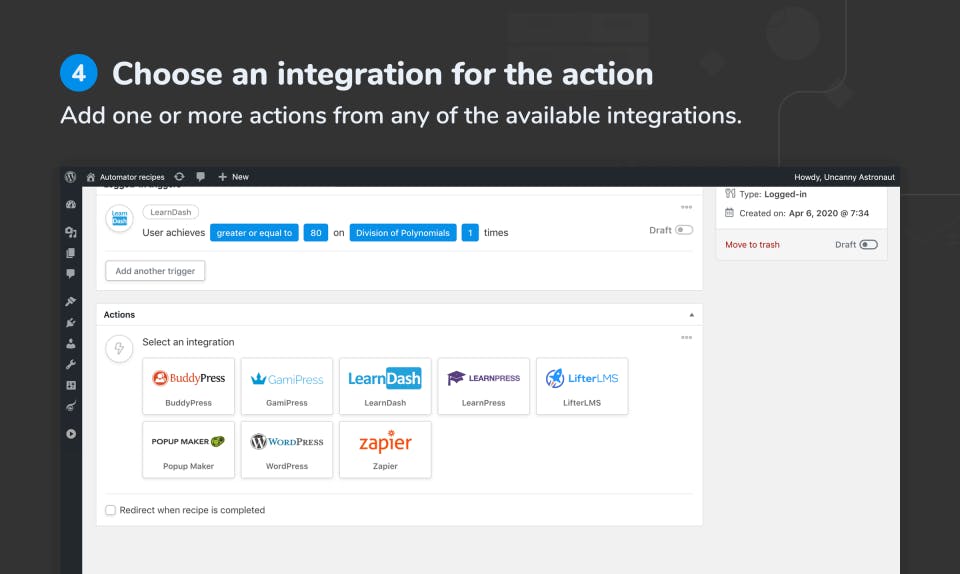The image size is (960, 574).
Task: Collapse the Actions panel arrow
Action: click(x=691, y=315)
